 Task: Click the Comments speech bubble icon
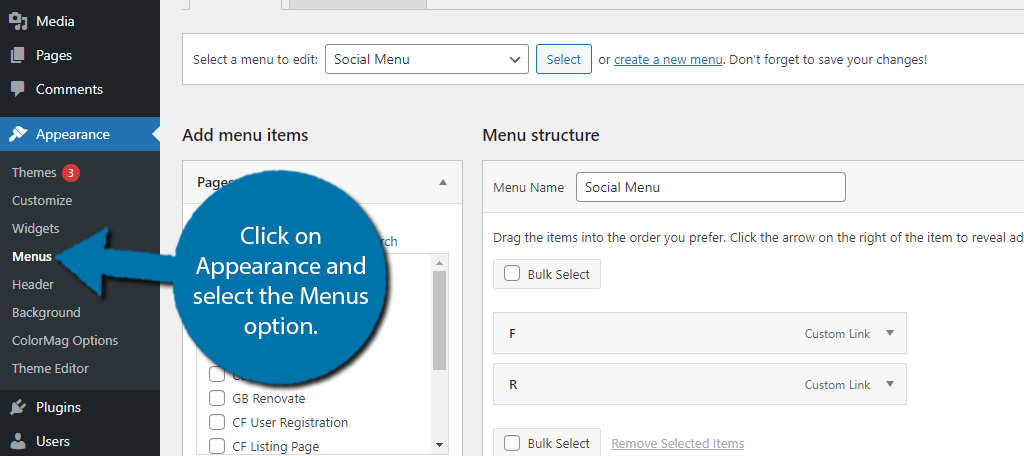coord(18,90)
